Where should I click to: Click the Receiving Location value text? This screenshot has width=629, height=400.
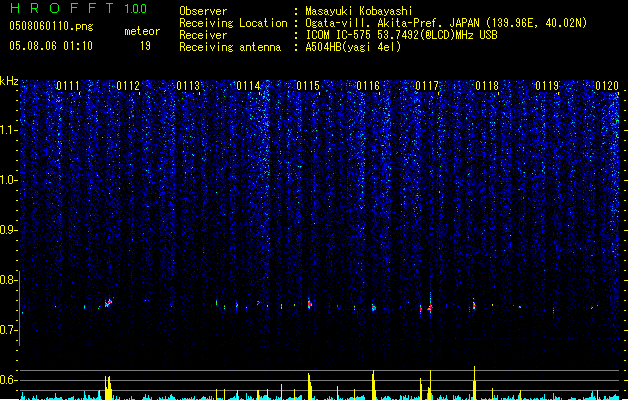(x=446, y=23)
